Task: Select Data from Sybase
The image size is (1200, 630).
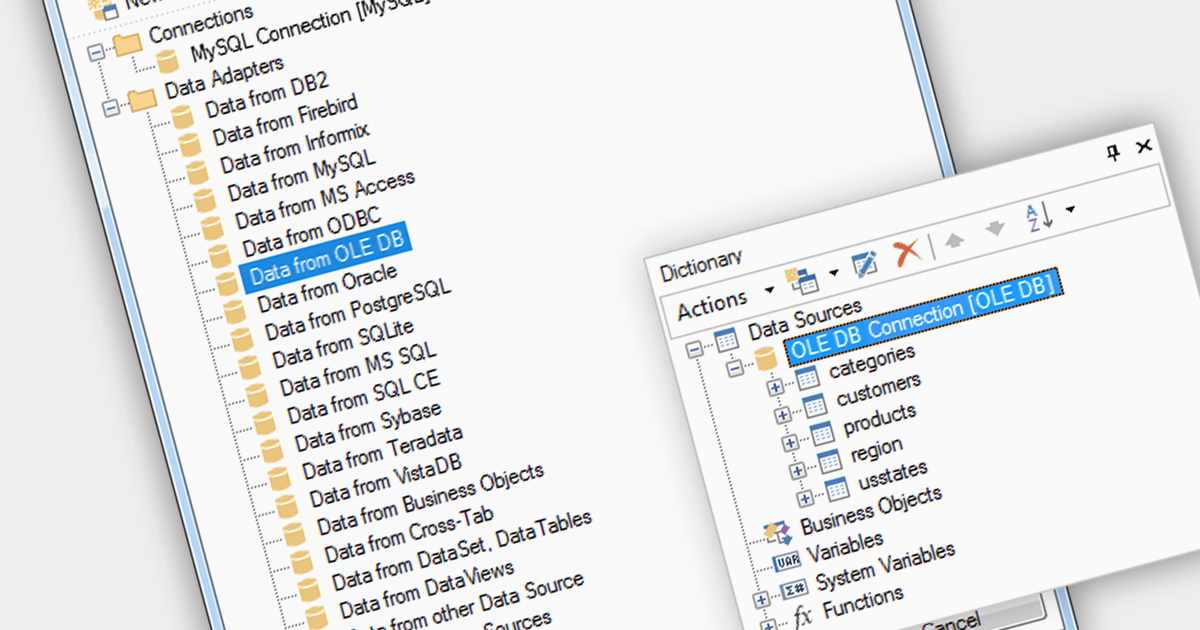Action: 367,425
